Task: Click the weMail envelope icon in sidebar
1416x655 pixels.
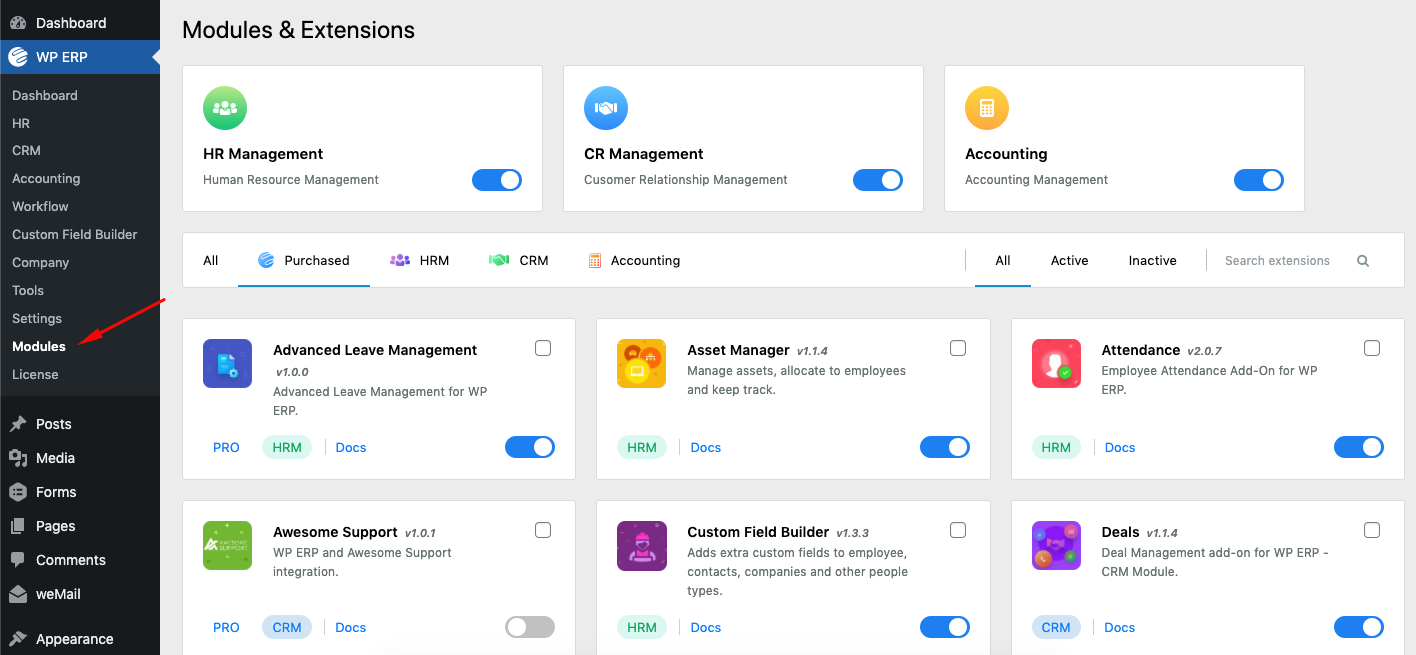Action: click(x=18, y=594)
